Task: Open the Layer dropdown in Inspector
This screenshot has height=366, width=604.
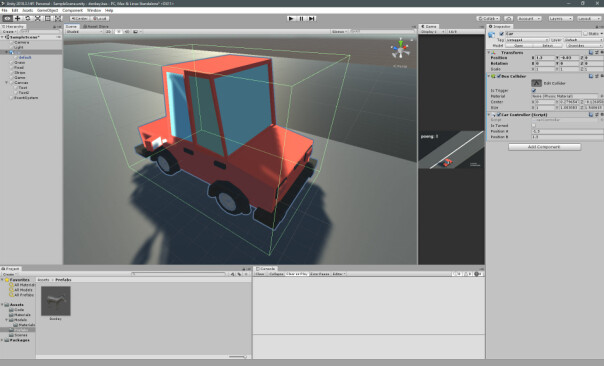Action: (x=583, y=40)
